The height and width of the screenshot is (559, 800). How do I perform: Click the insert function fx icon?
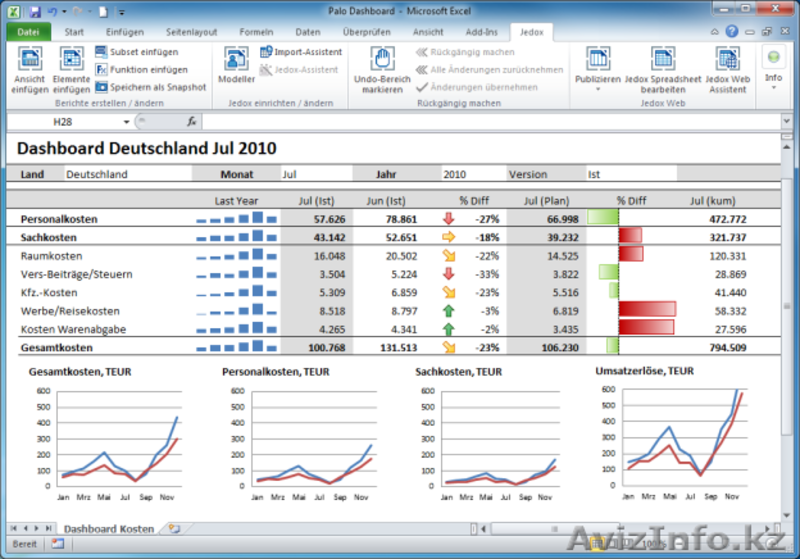tap(192, 122)
